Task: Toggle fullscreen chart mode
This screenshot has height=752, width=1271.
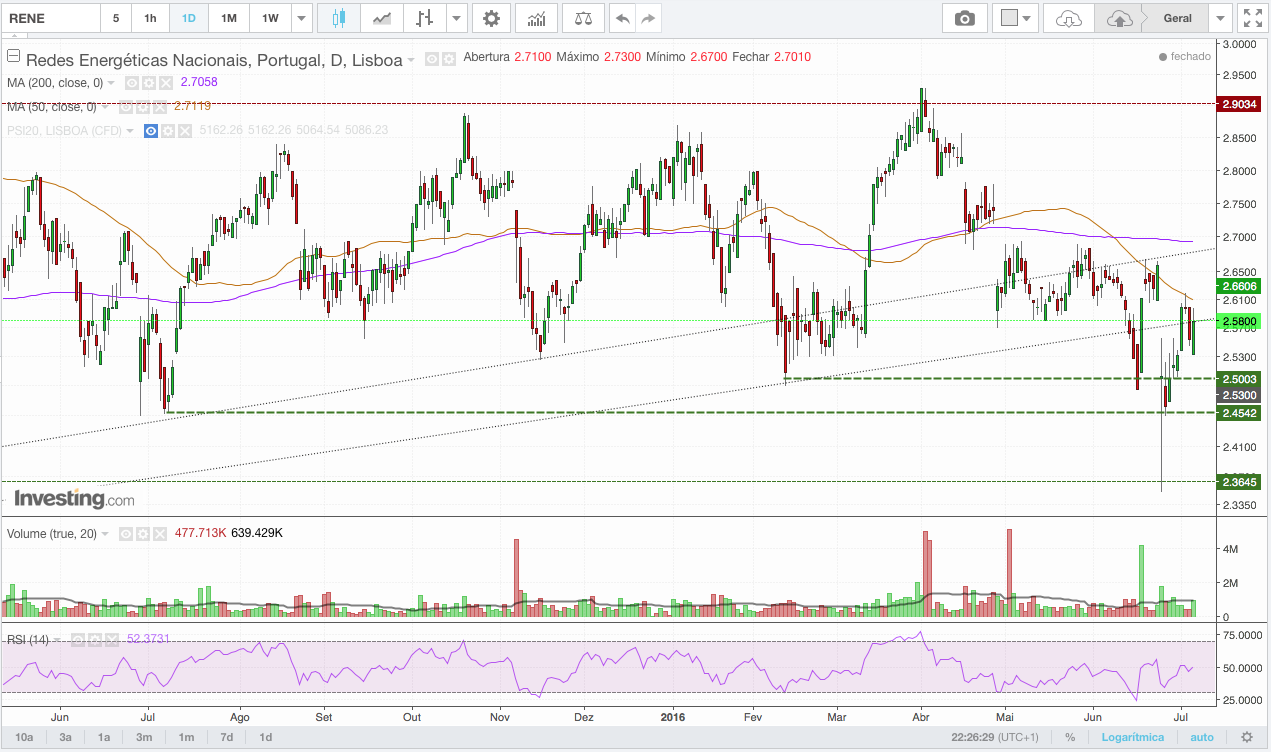Action: tap(1252, 18)
